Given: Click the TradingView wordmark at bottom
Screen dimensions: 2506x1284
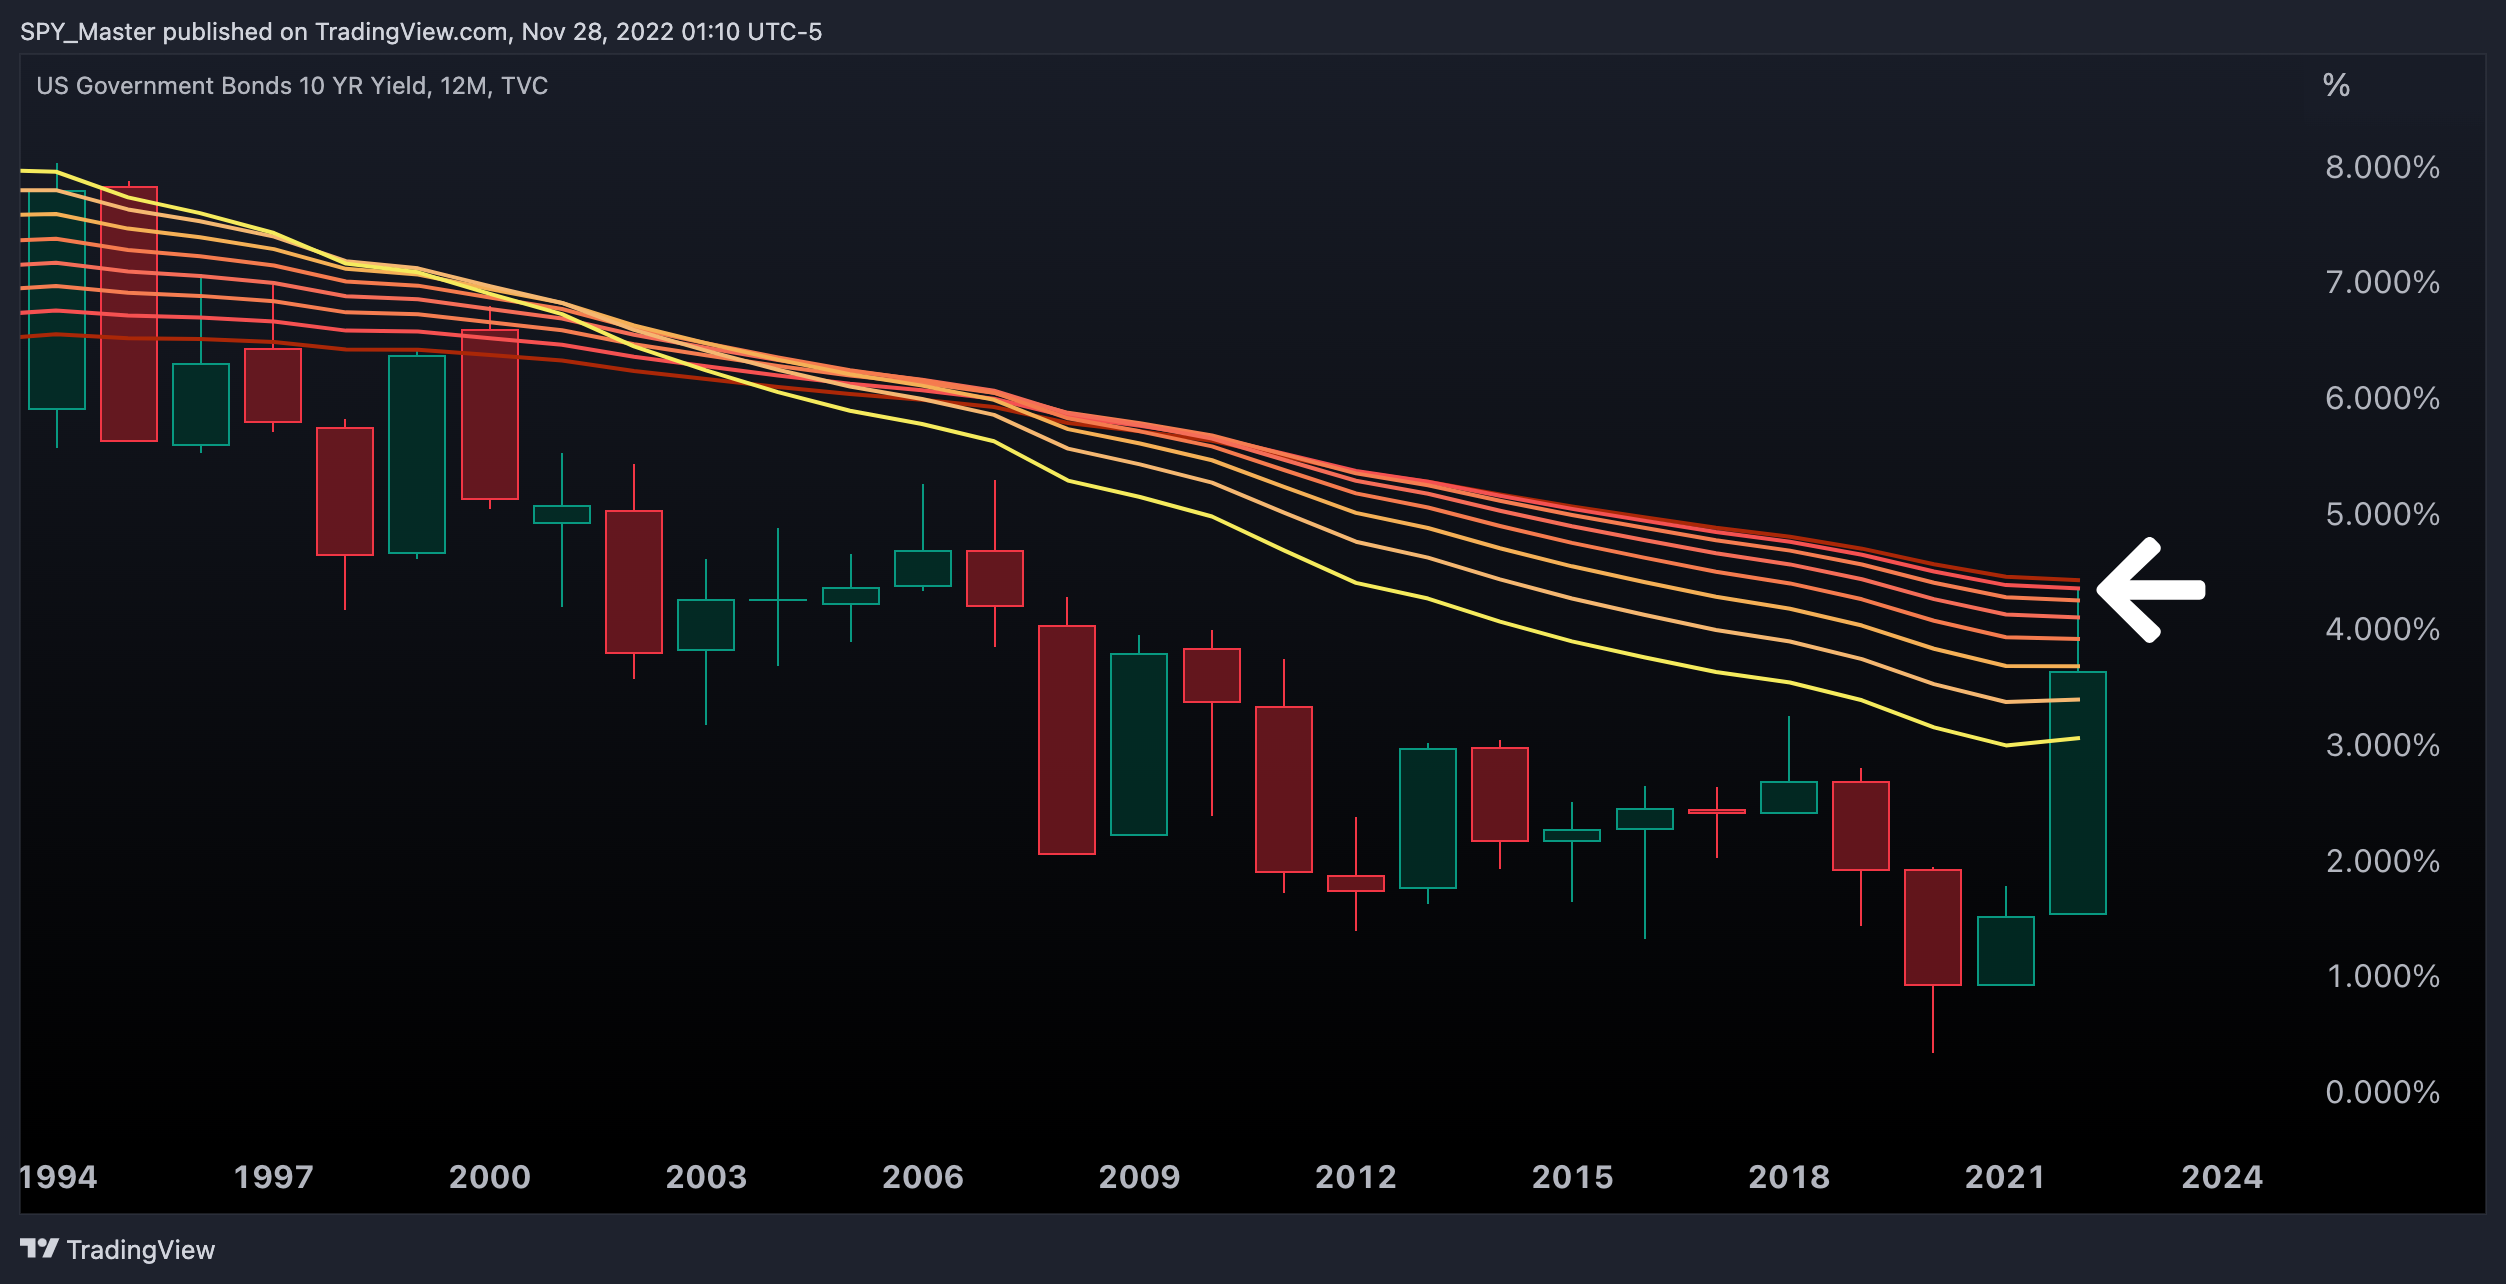Looking at the screenshot, I should [141, 1250].
